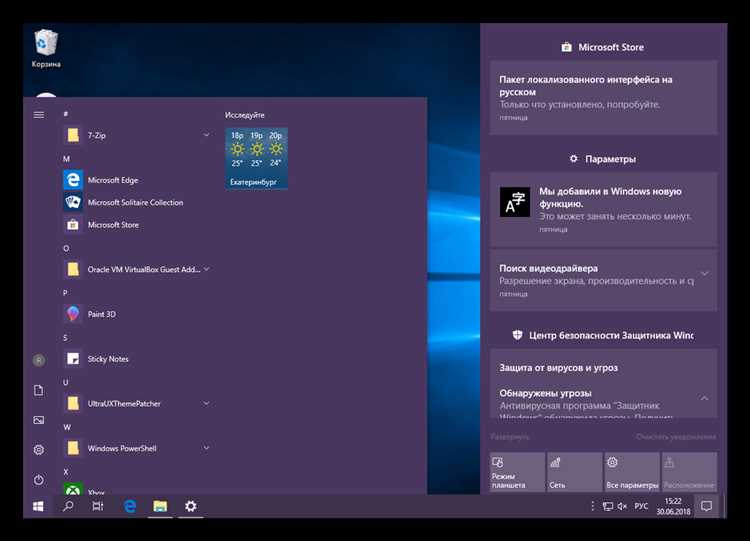The image size is (750, 541).
Task: Launch Sticky Notes
Action: [108, 359]
